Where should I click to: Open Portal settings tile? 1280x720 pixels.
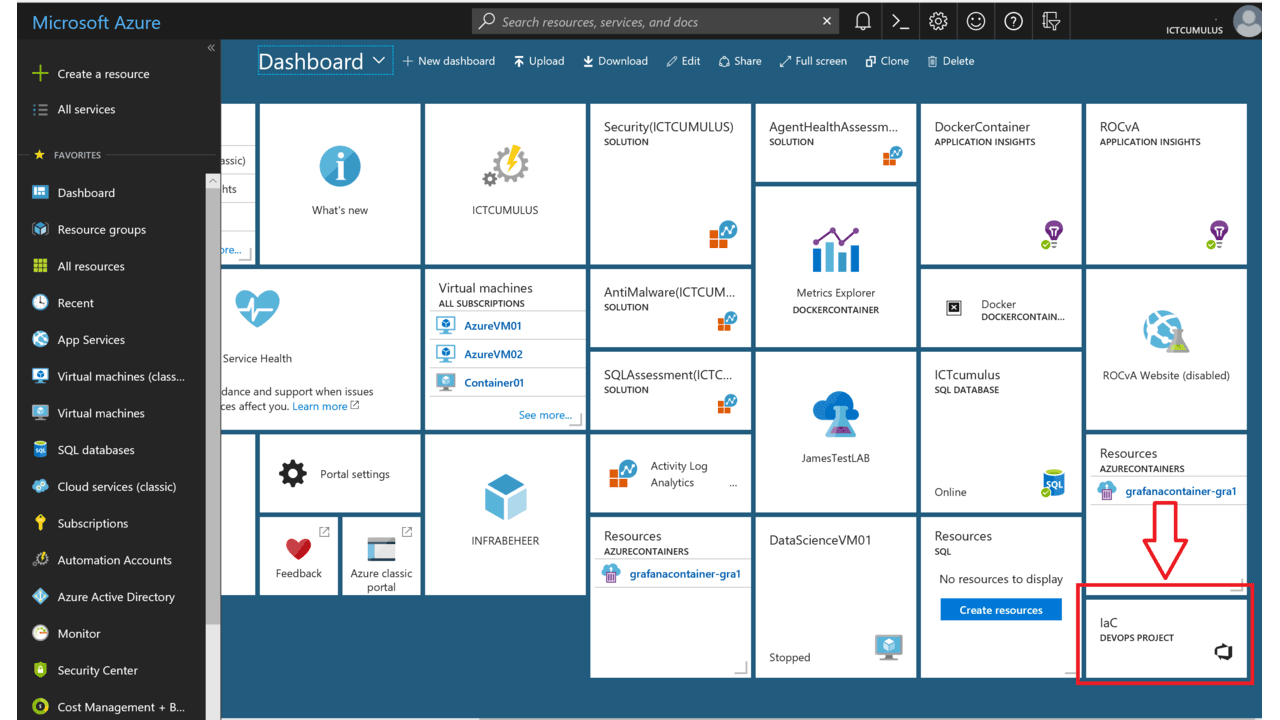coord(340,474)
